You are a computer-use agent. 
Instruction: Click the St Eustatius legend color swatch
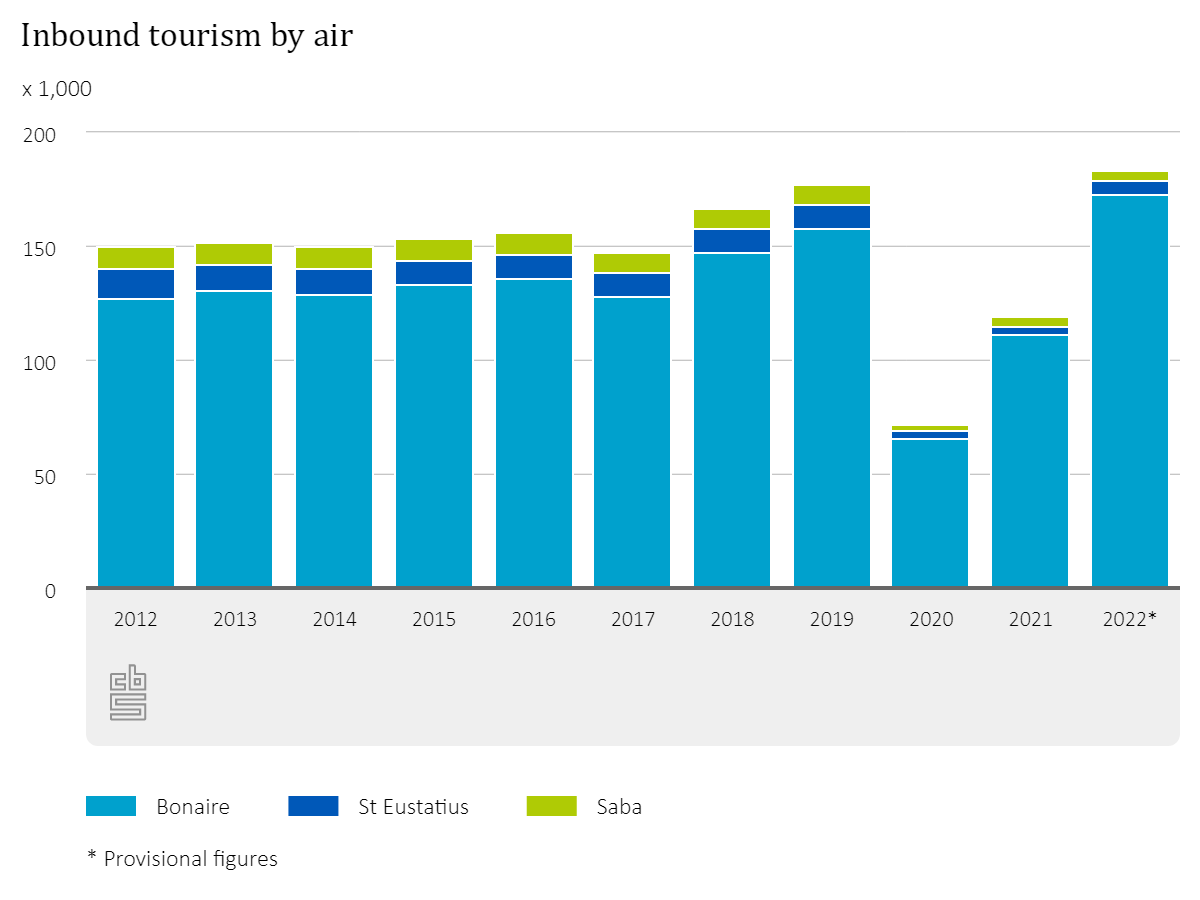tap(313, 806)
